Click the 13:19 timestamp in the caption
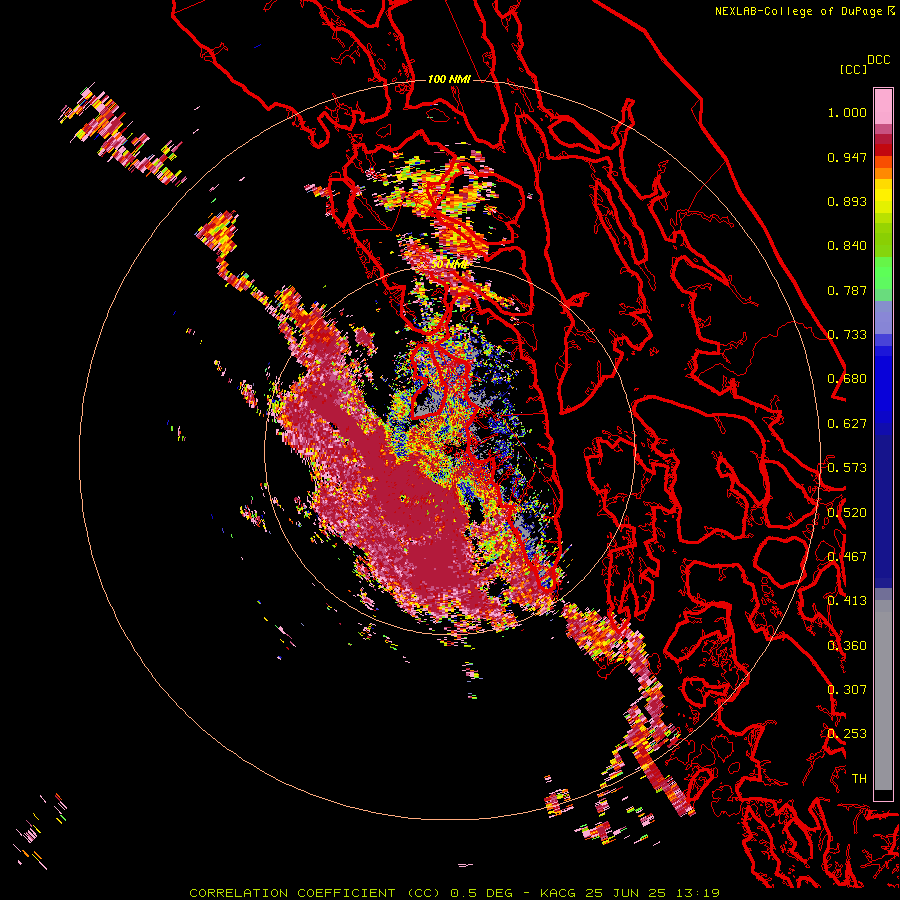Screen dimensions: 900x900 coord(699,893)
